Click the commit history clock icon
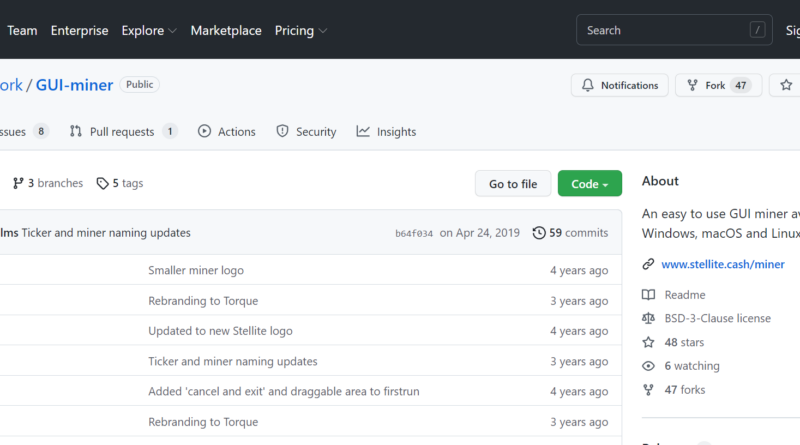 (539, 233)
